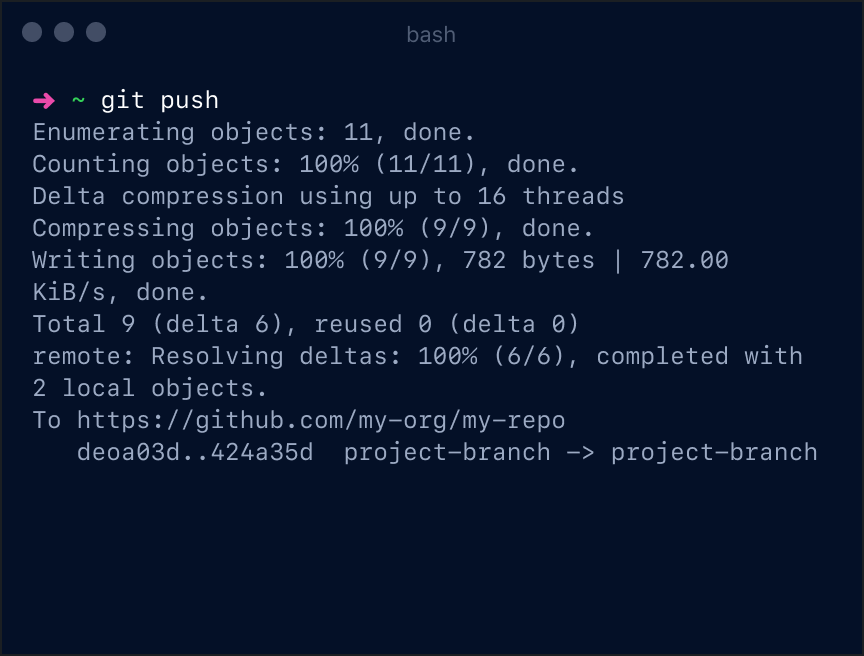Screen dimensions: 864x656
Task: Click the Writing objects 782 bytes line
Action: tap(380, 260)
